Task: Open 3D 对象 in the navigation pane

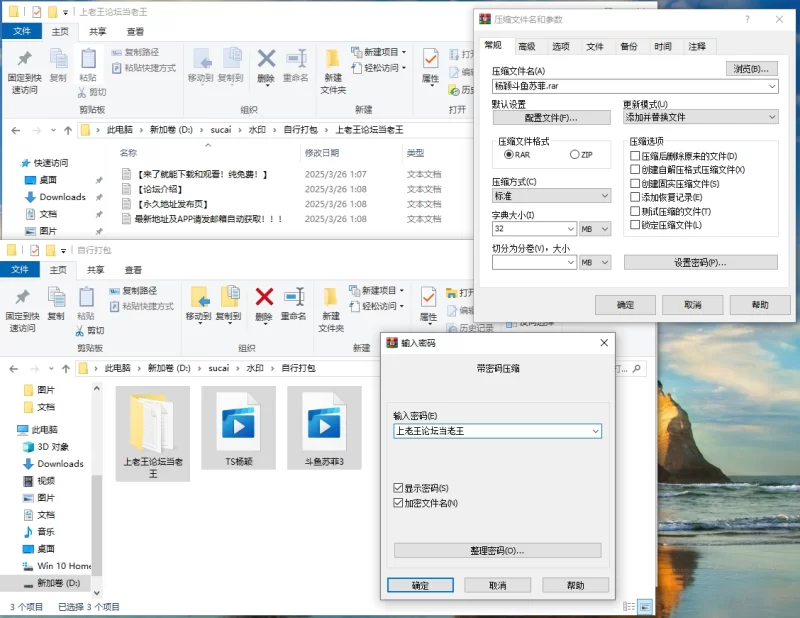Action: pos(53,447)
